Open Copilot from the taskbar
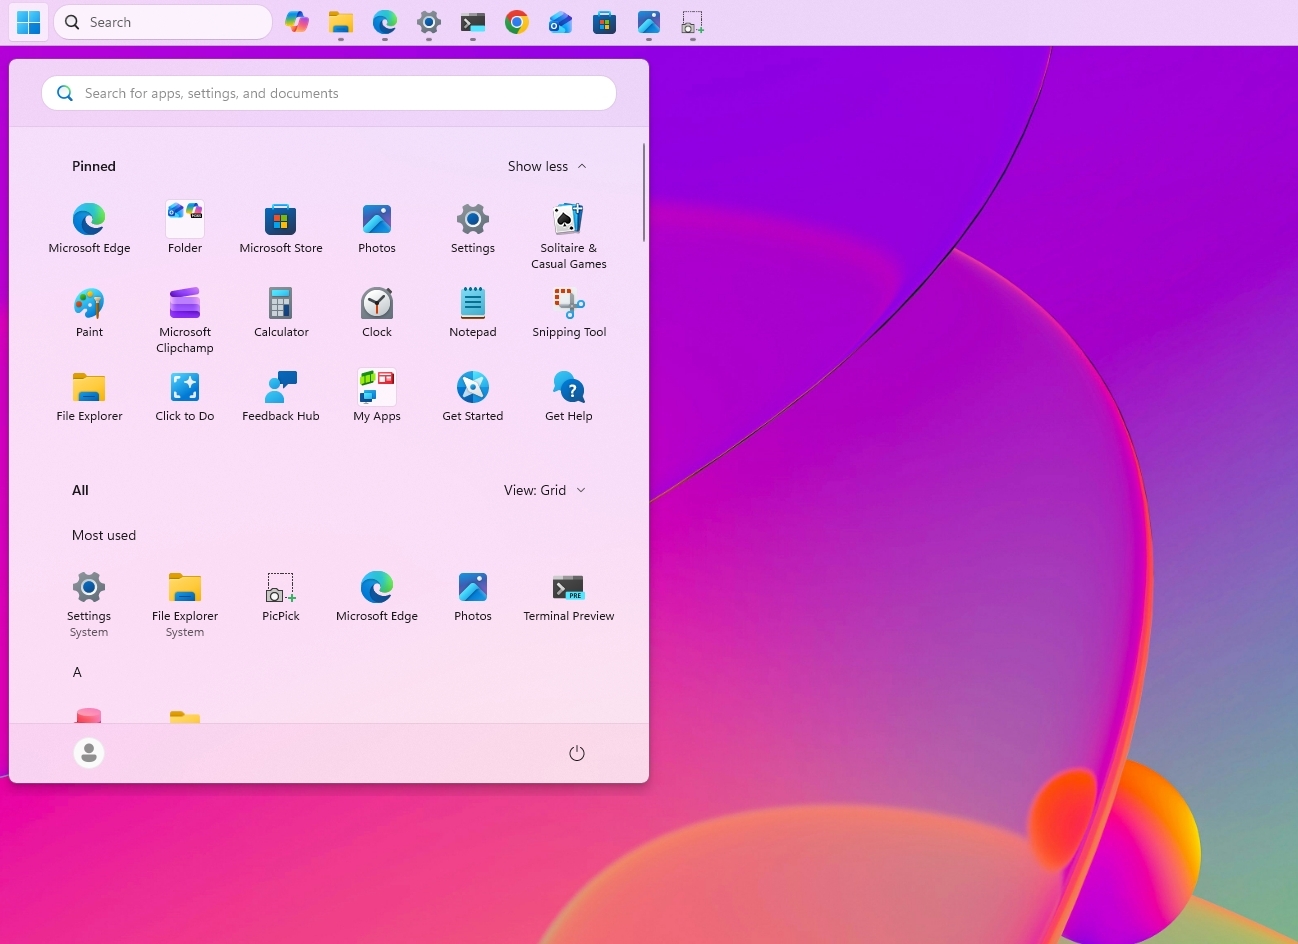The height and width of the screenshot is (944, 1298). (x=297, y=22)
